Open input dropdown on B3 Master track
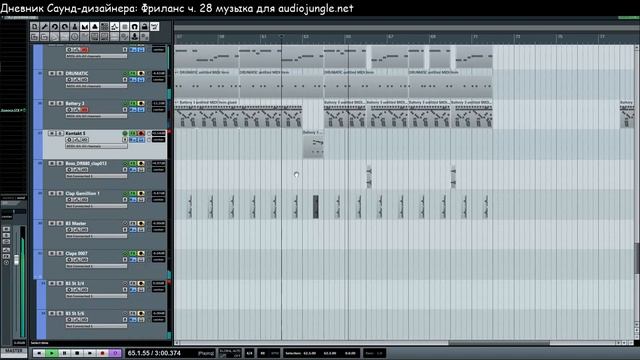This screenshot has height=360, width=640. tap(96, 236)
